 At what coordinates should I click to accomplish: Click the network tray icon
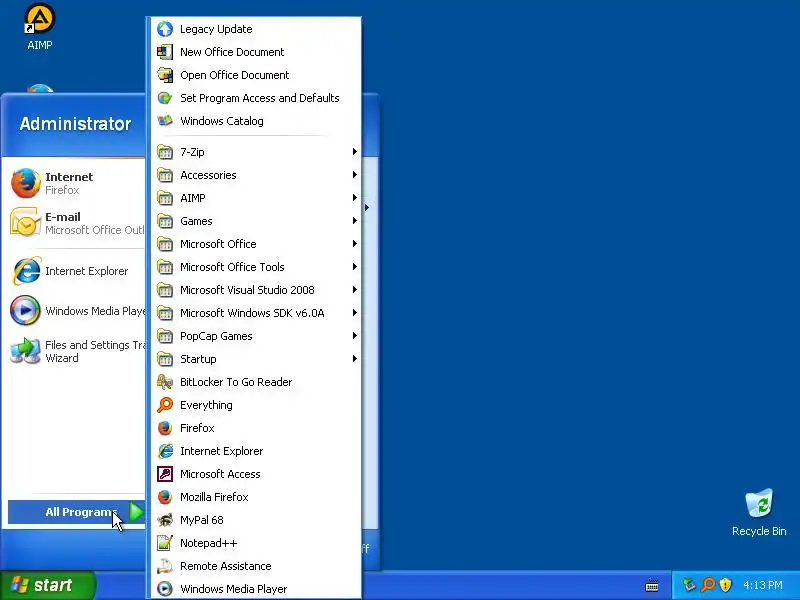(x=689, y=584)
